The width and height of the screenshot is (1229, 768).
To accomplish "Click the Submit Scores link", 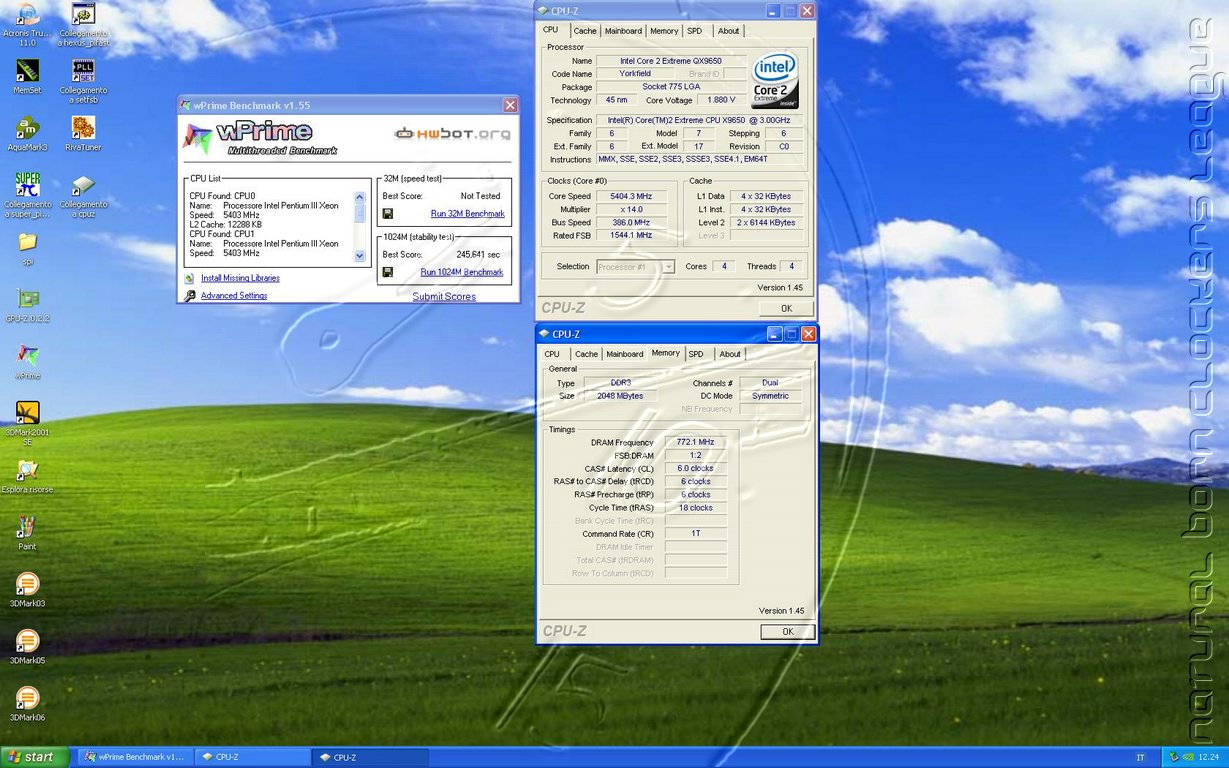I will pyautogui.click(x=444, y=297).
